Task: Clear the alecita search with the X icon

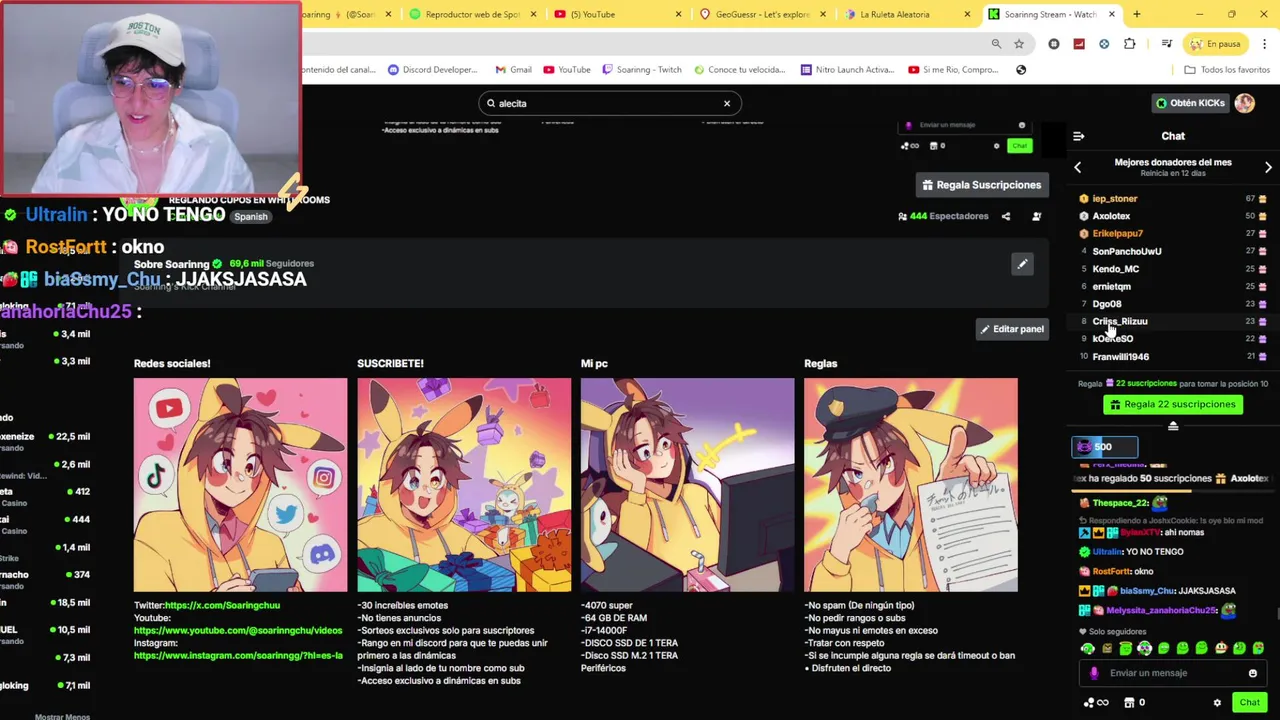Action: (x=727, y=103)
